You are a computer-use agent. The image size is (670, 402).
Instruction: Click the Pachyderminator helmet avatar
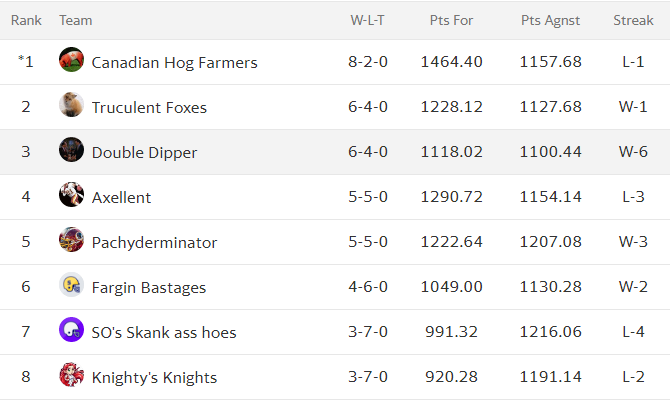click(71, 239)
